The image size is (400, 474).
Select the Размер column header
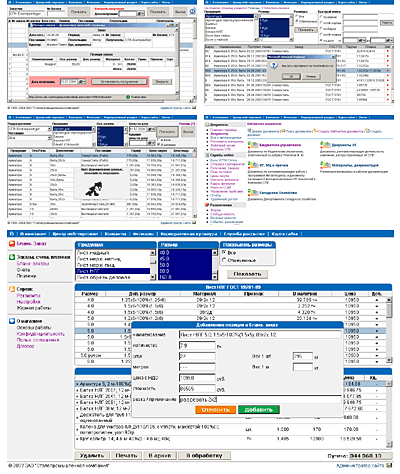coord(90,294)
